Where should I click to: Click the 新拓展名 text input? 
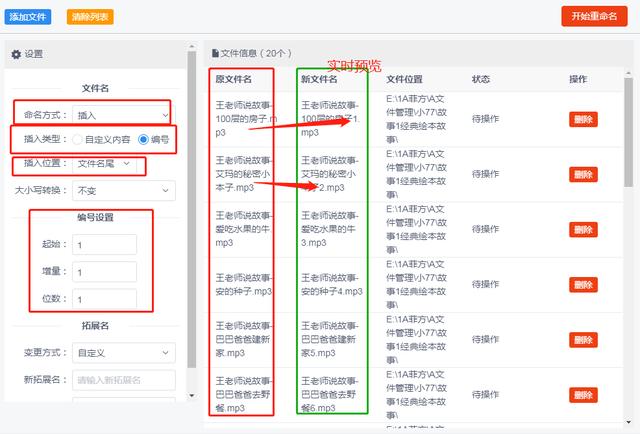pos(123,380)
